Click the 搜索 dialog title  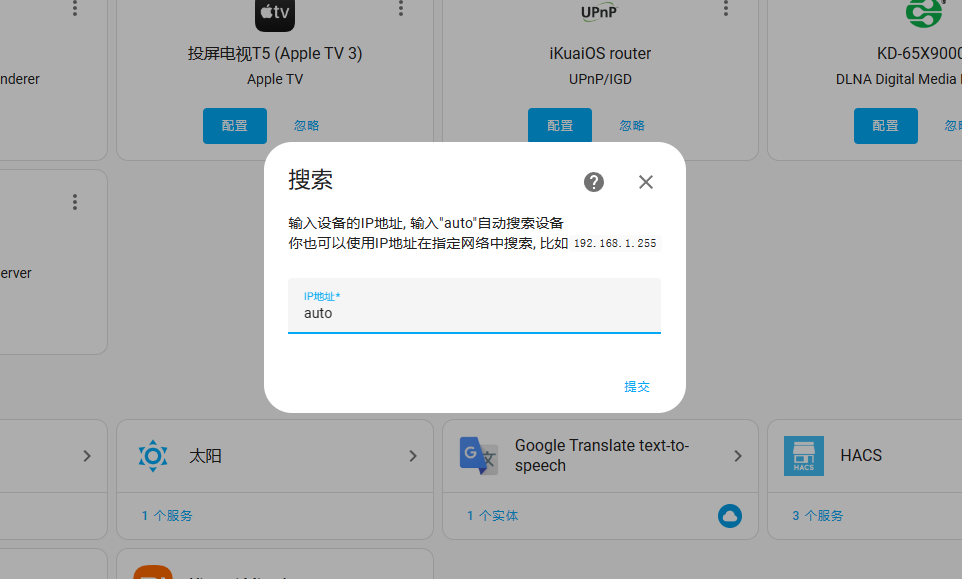(310, 180)
